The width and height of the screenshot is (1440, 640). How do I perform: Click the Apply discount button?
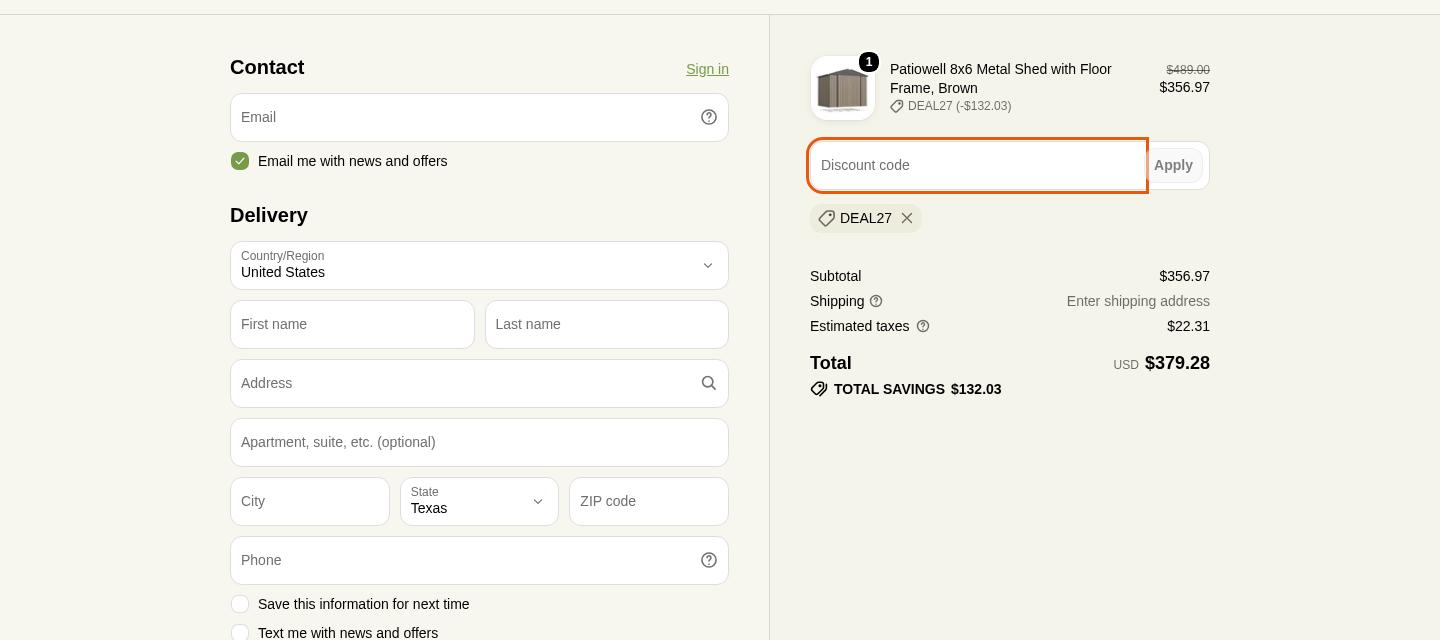pos(1173,165)
